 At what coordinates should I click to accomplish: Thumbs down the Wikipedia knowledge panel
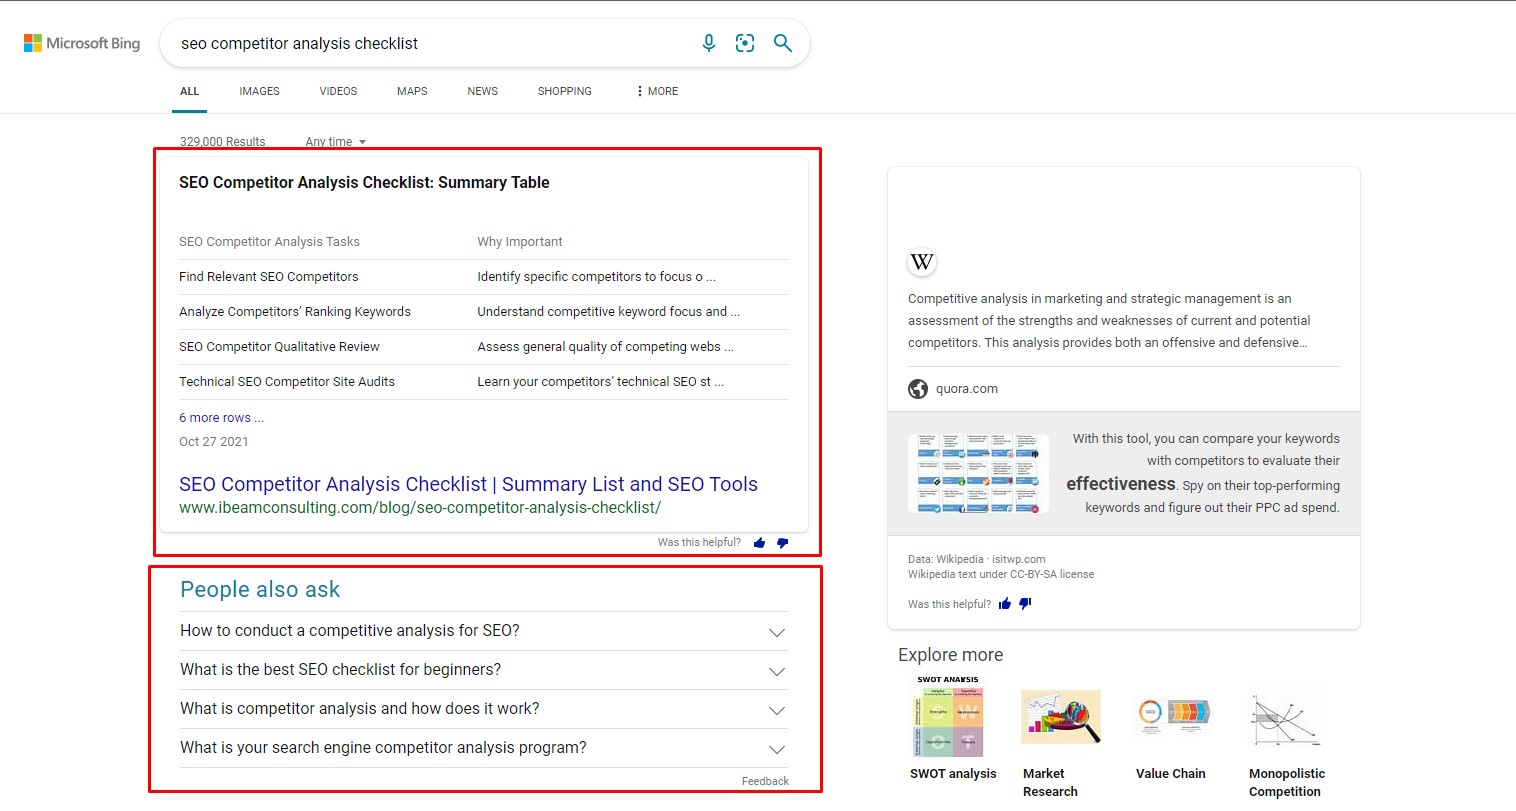1025,604
